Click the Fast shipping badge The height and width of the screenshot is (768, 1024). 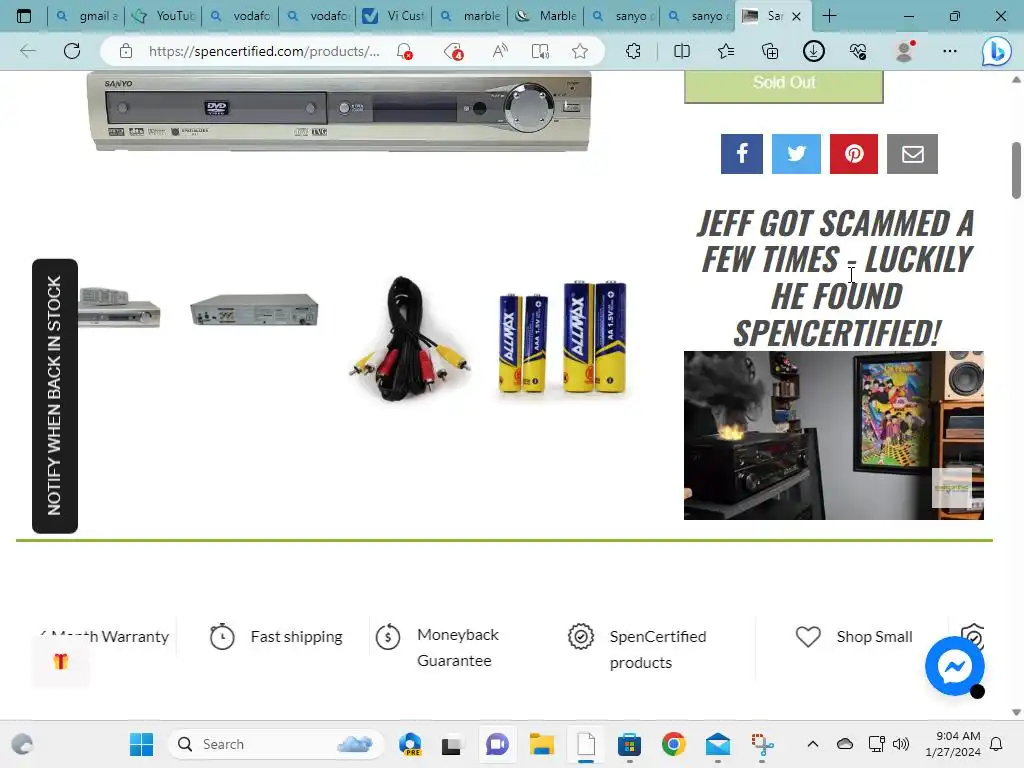[276, 636]
